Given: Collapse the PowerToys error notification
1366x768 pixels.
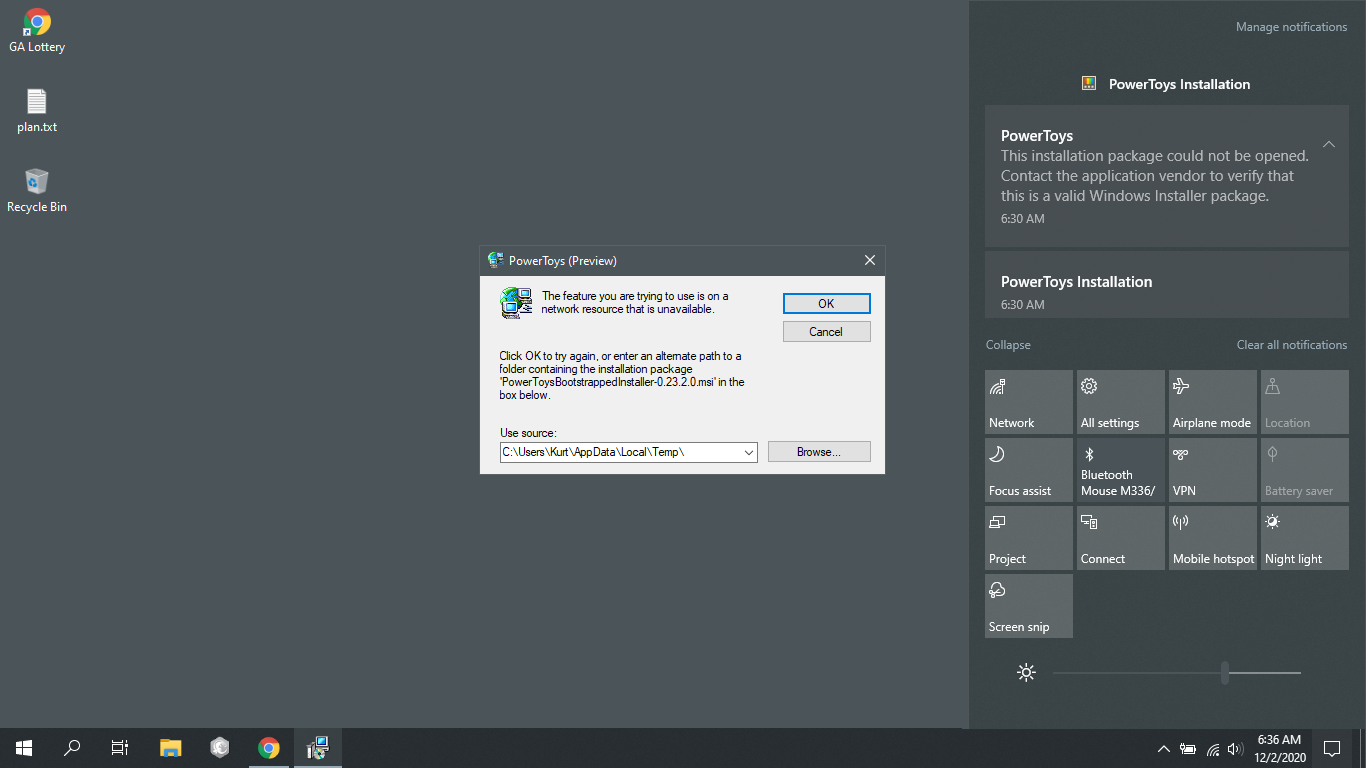Looking at the screenshot, I should [x=1329, y=144].
